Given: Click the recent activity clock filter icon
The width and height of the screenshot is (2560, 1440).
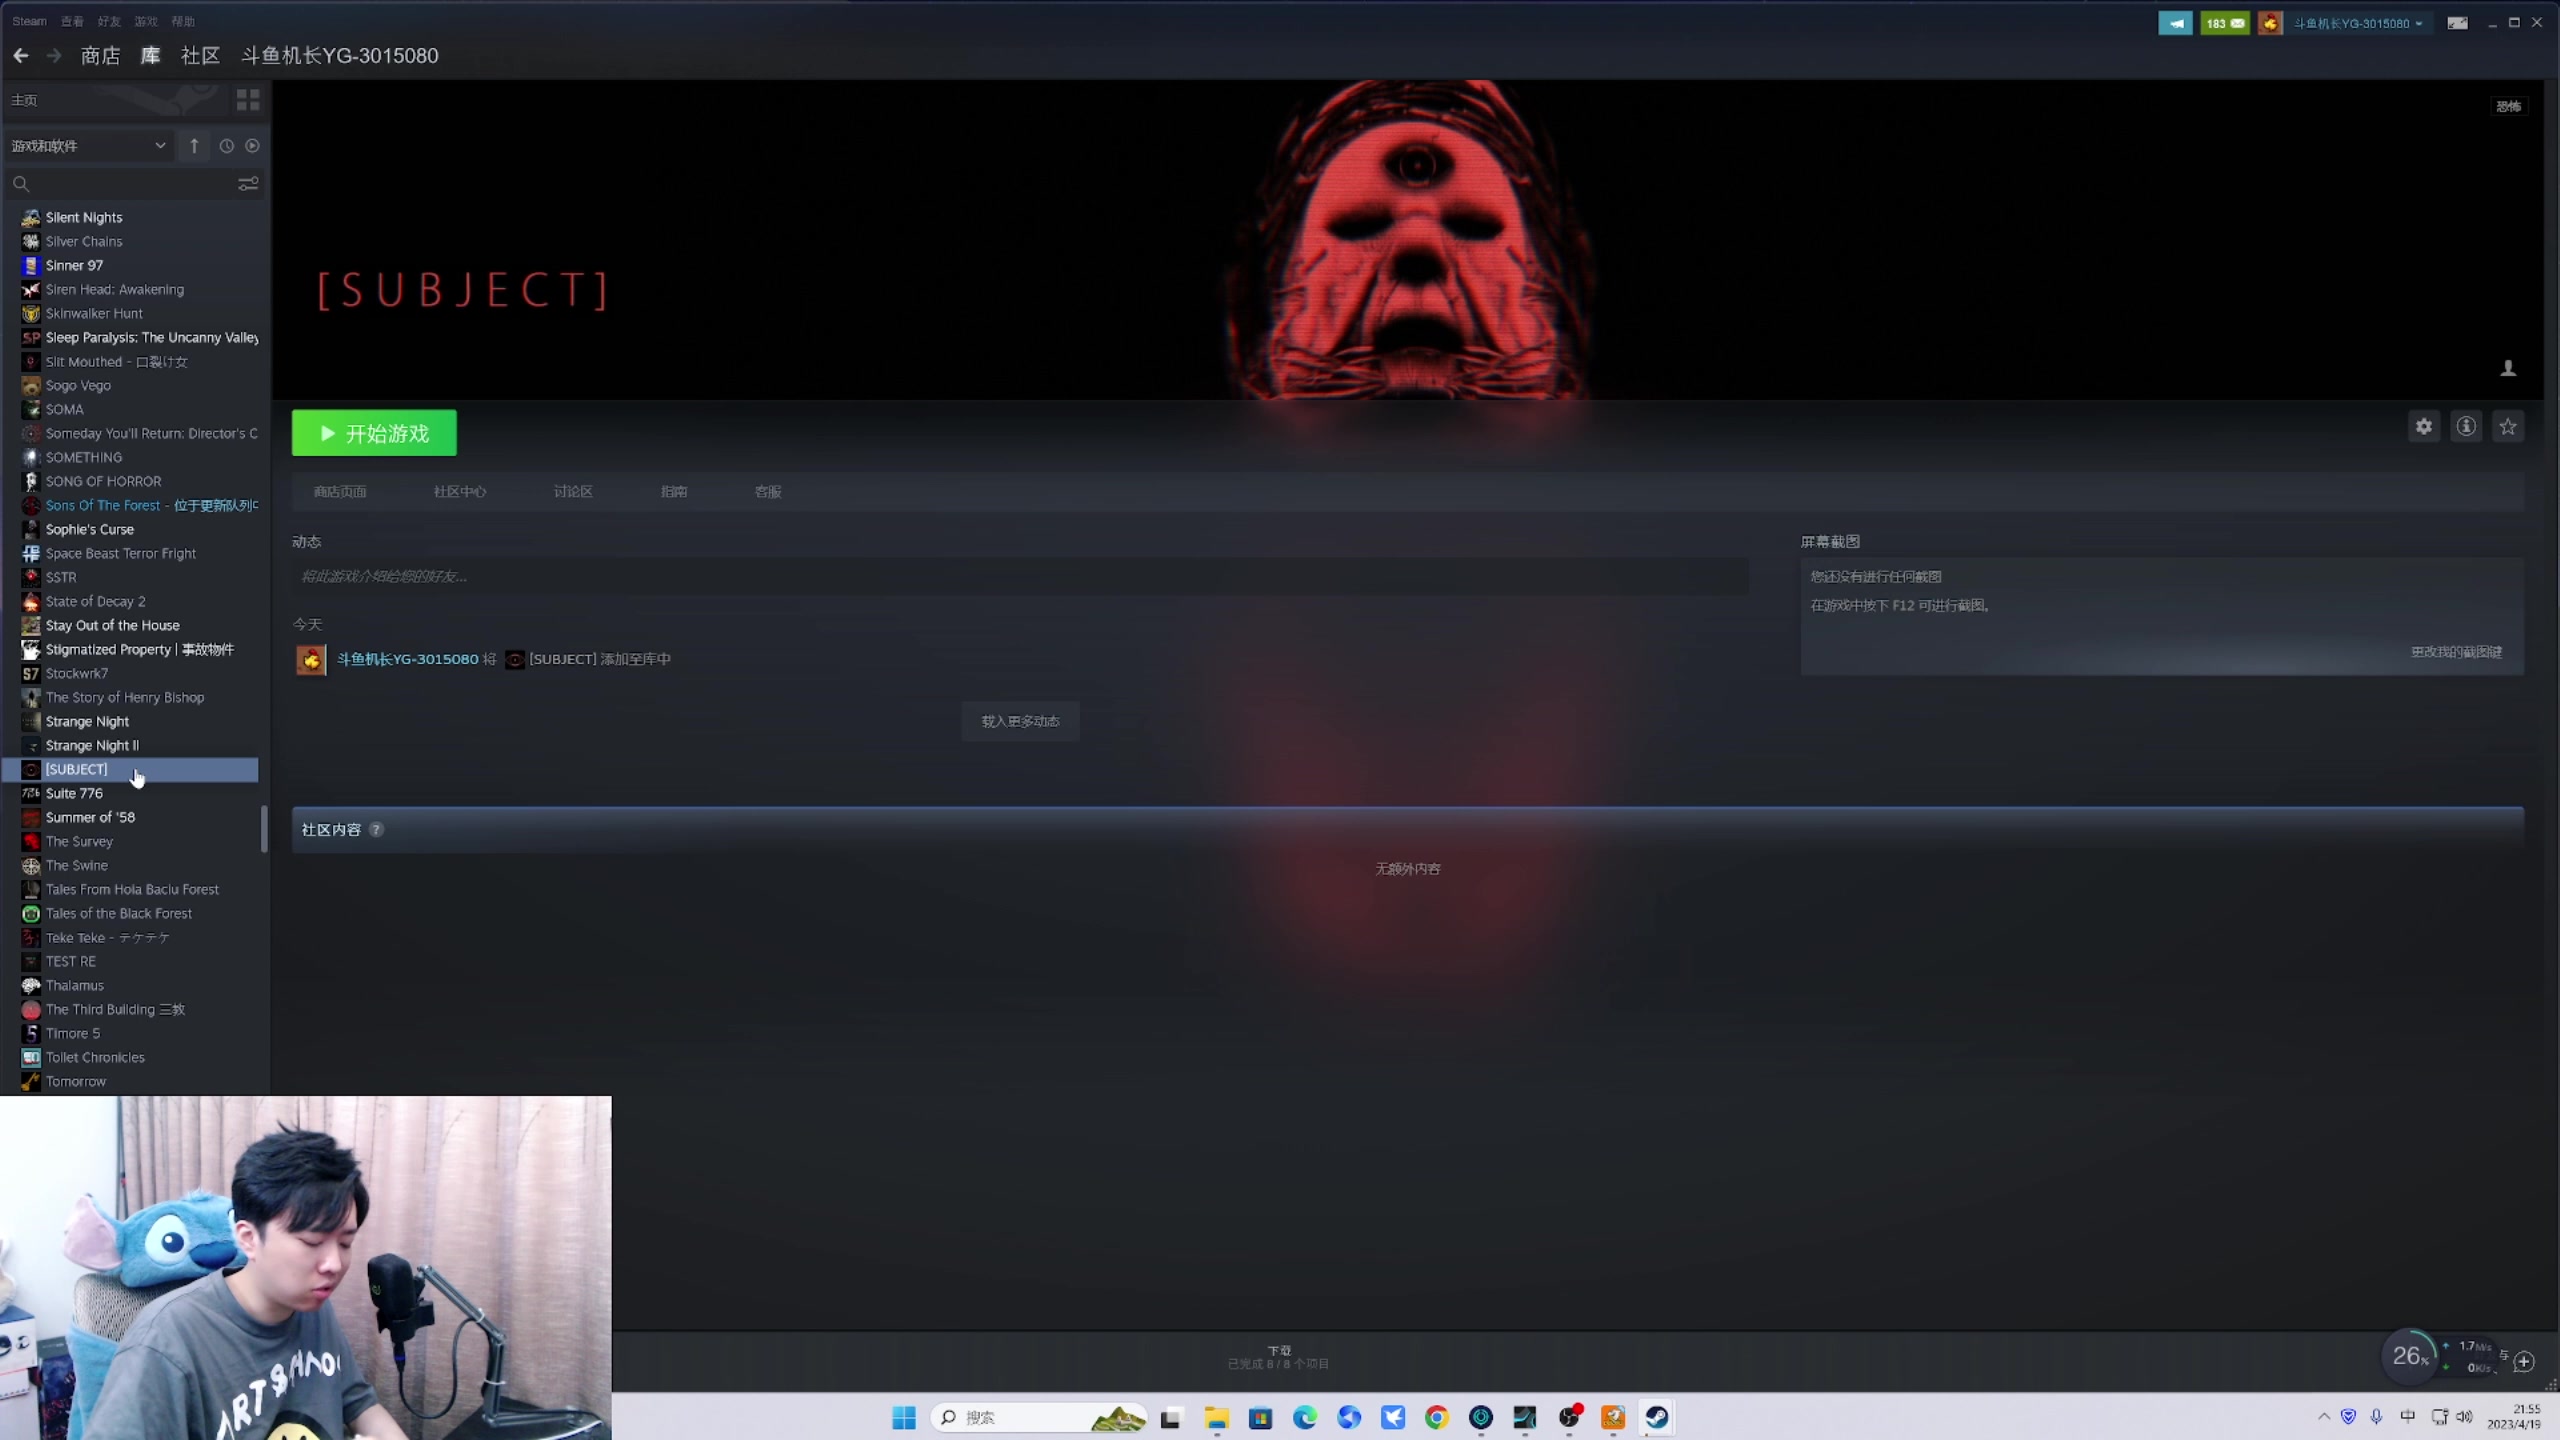Looking at the screenshot, I should point(227,146).
